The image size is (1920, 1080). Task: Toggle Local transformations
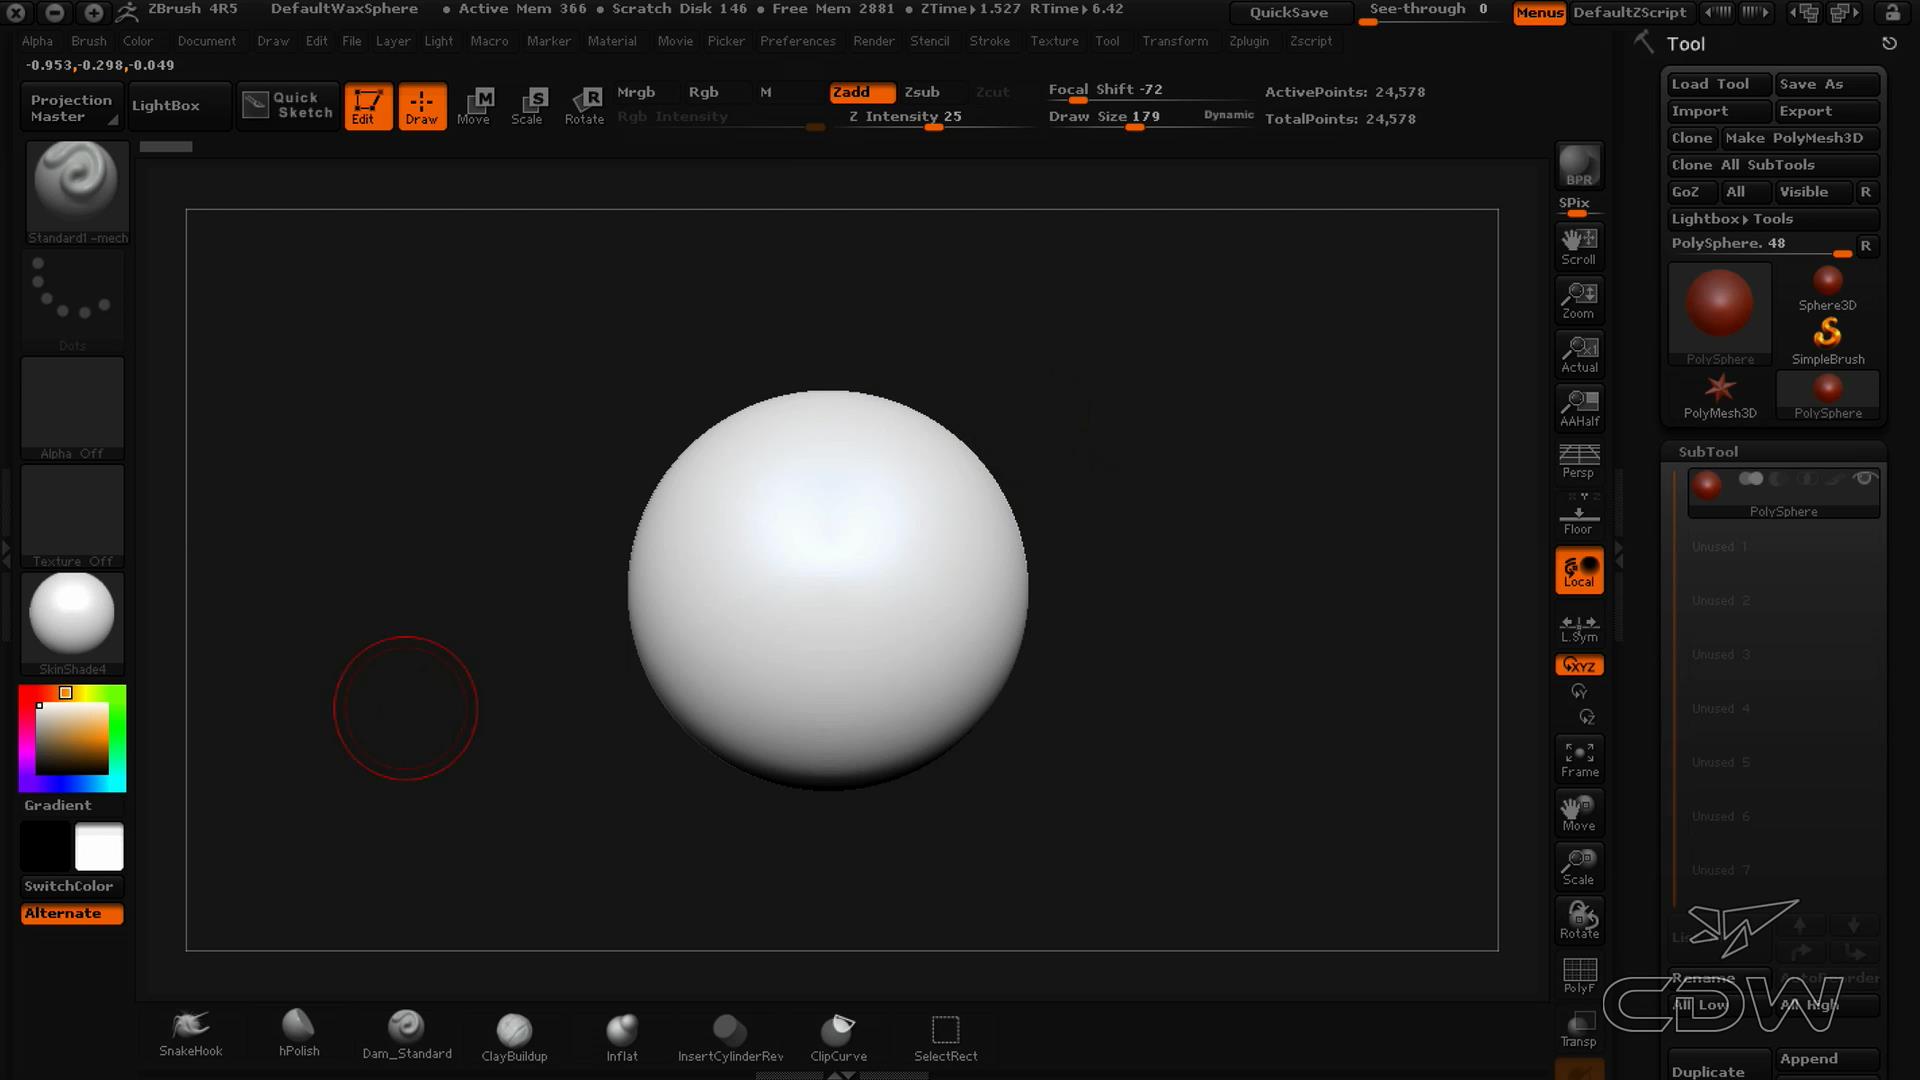coord(1579,571)
